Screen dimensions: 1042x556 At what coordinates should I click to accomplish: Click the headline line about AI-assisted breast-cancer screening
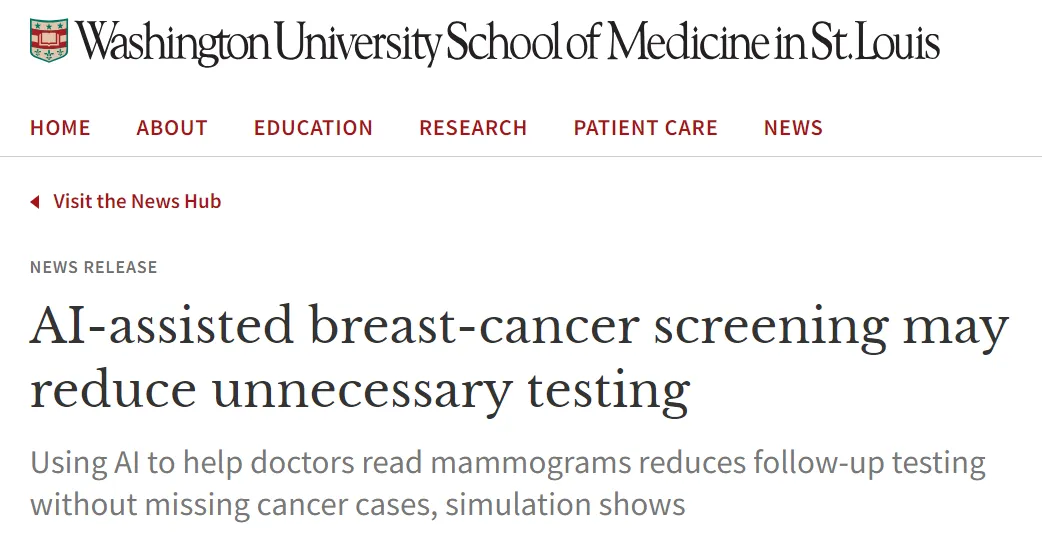520,327
